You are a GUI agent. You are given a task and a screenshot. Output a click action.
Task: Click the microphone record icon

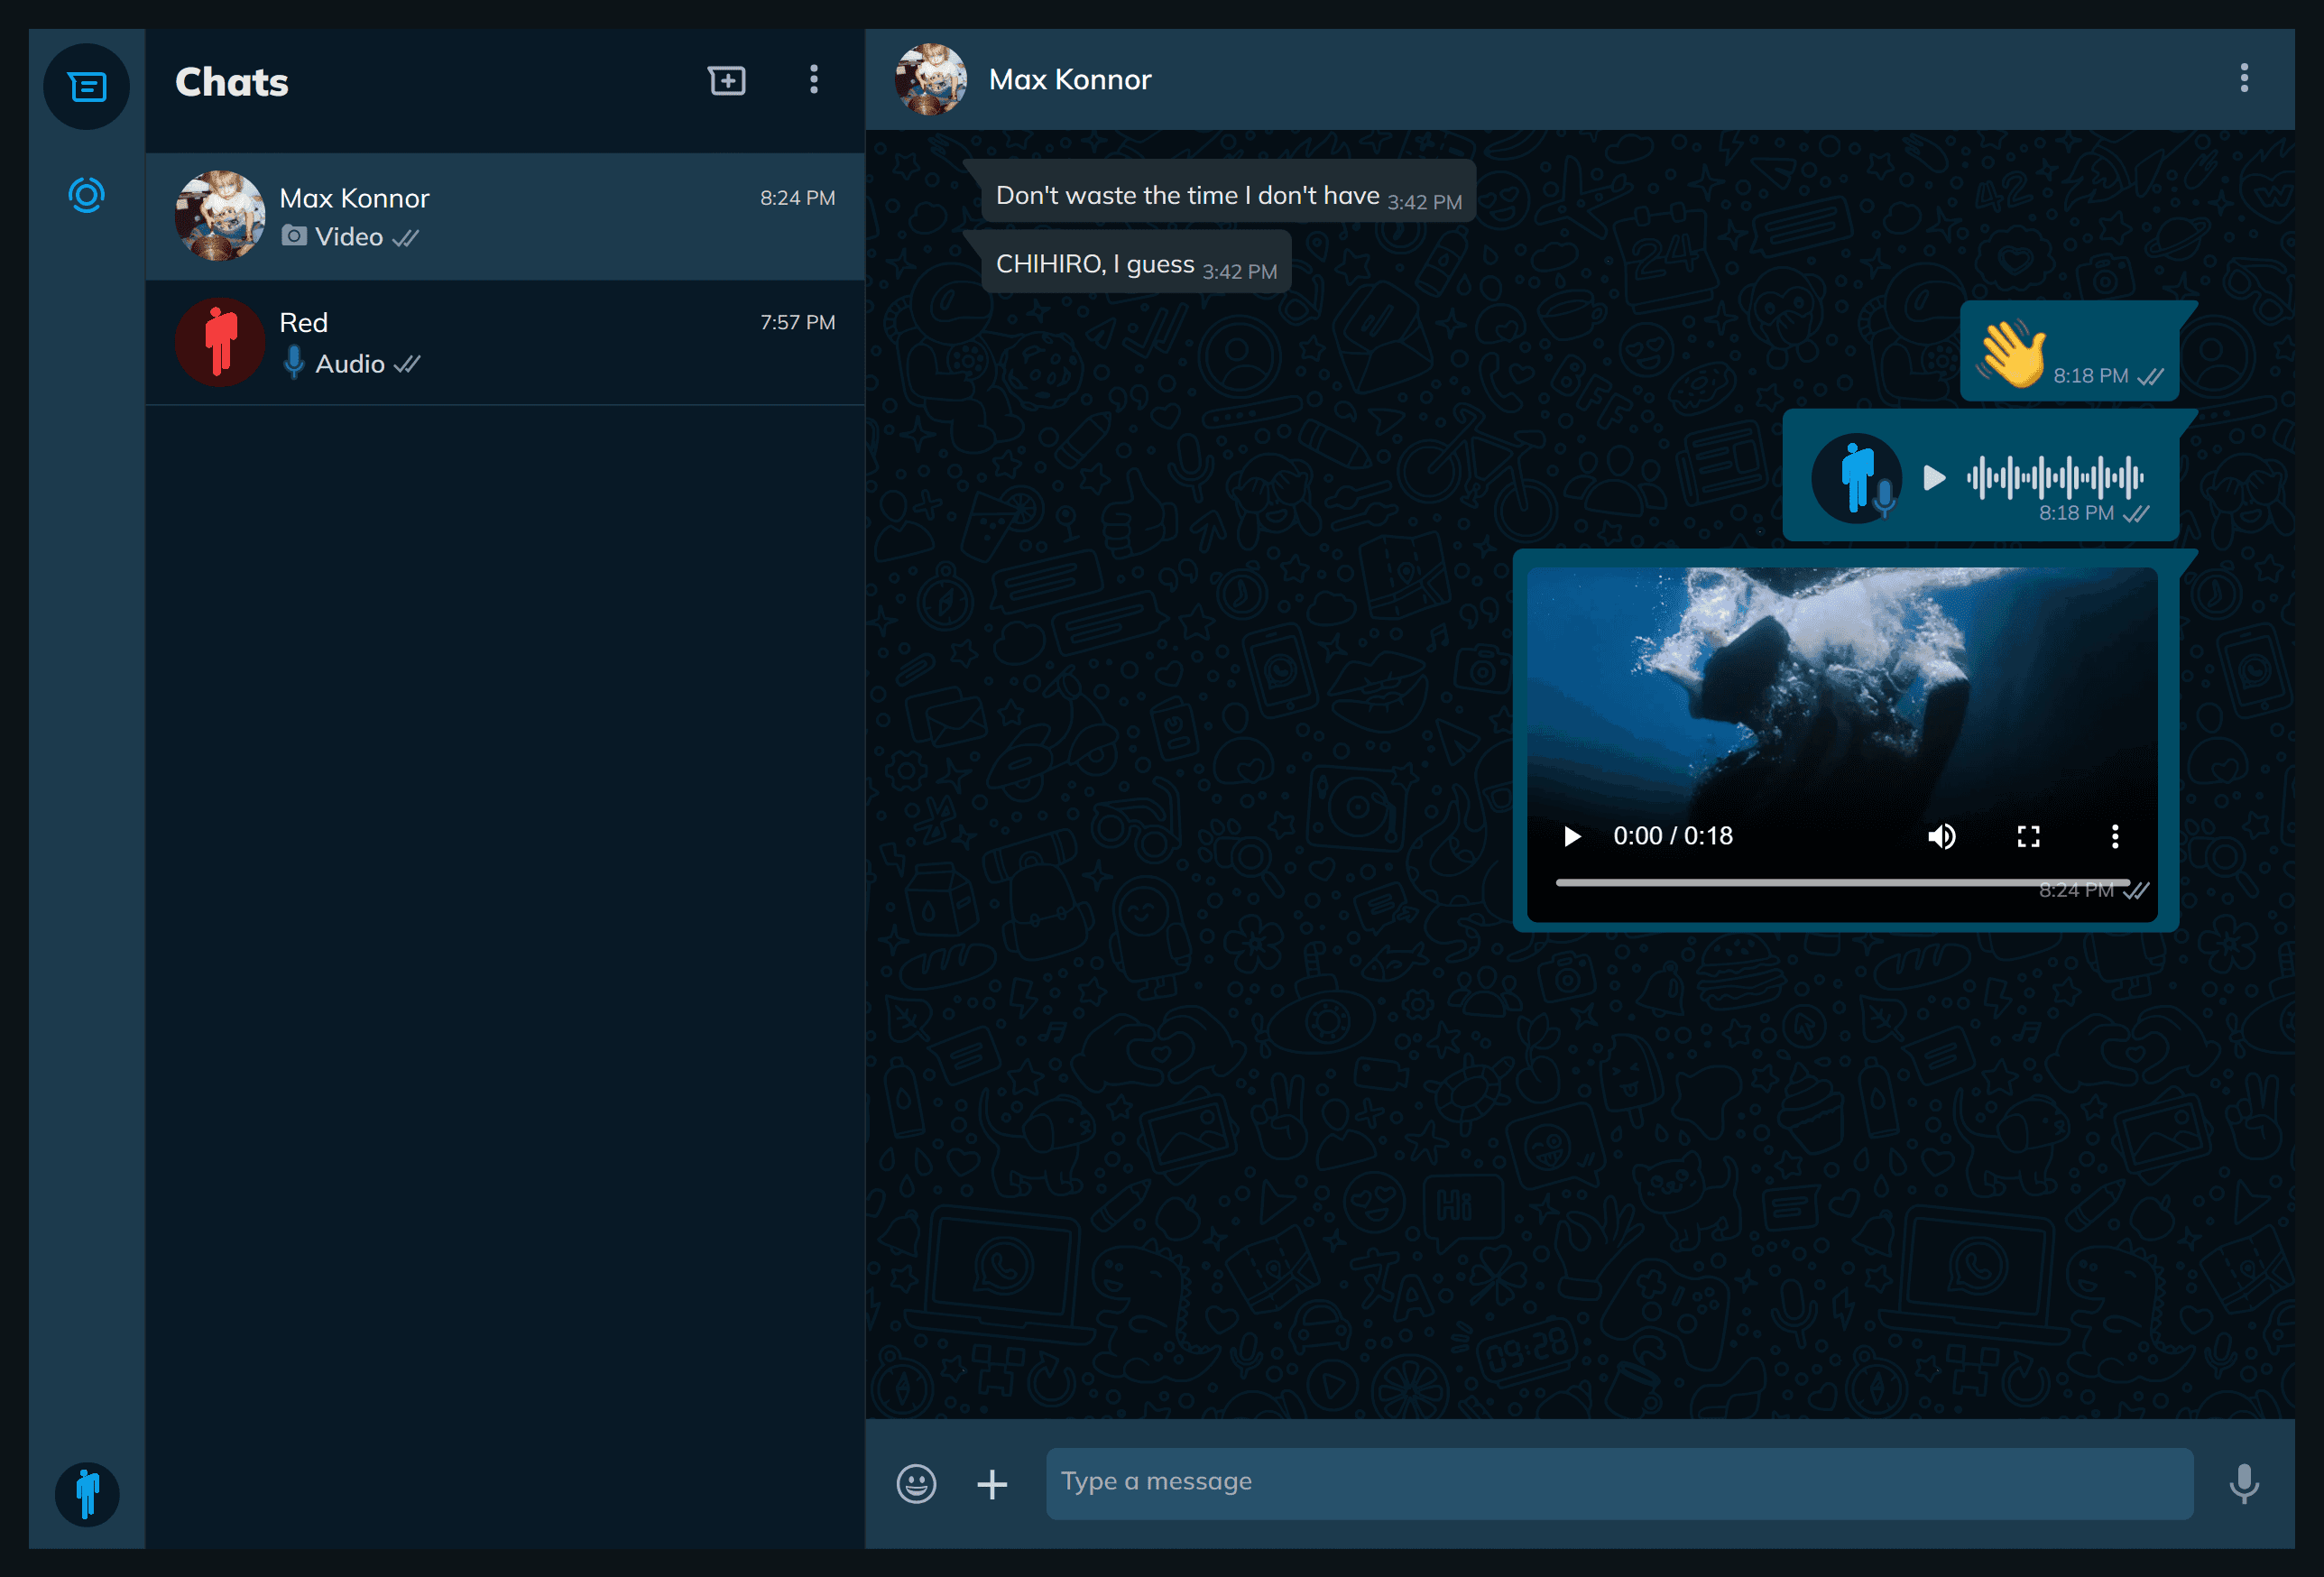click(x=2244, y=1483)
